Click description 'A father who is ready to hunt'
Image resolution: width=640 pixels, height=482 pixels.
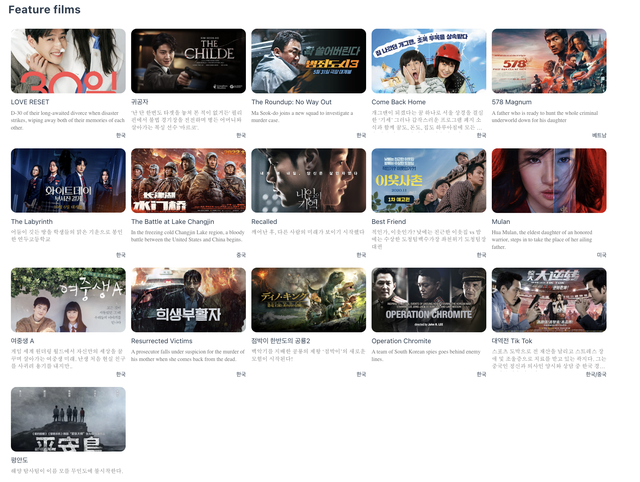point(545,117)
